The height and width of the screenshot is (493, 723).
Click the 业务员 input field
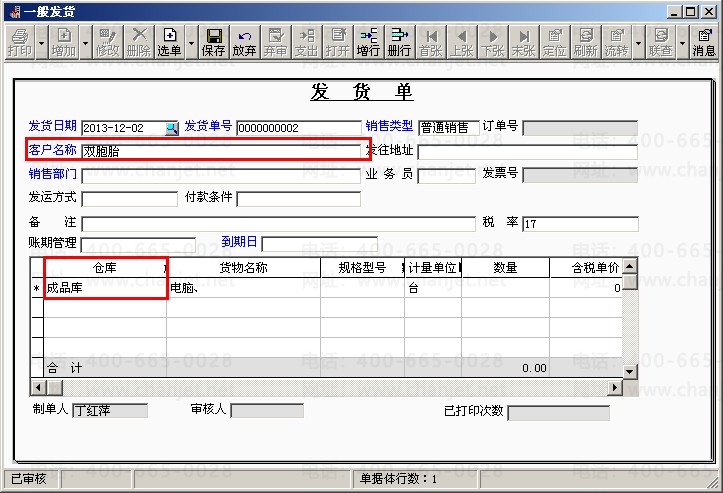tap(446, 176)
